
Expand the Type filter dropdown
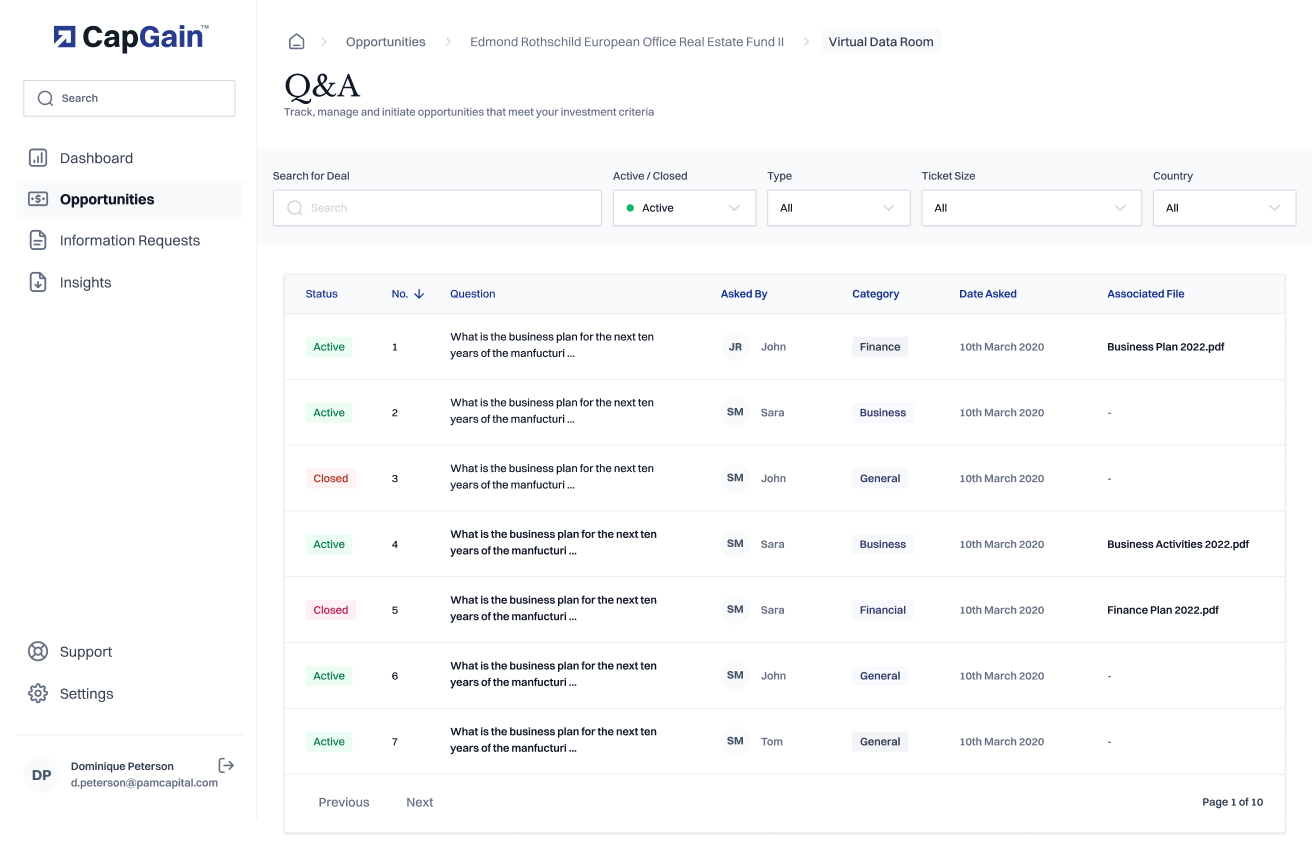[838, 208]
